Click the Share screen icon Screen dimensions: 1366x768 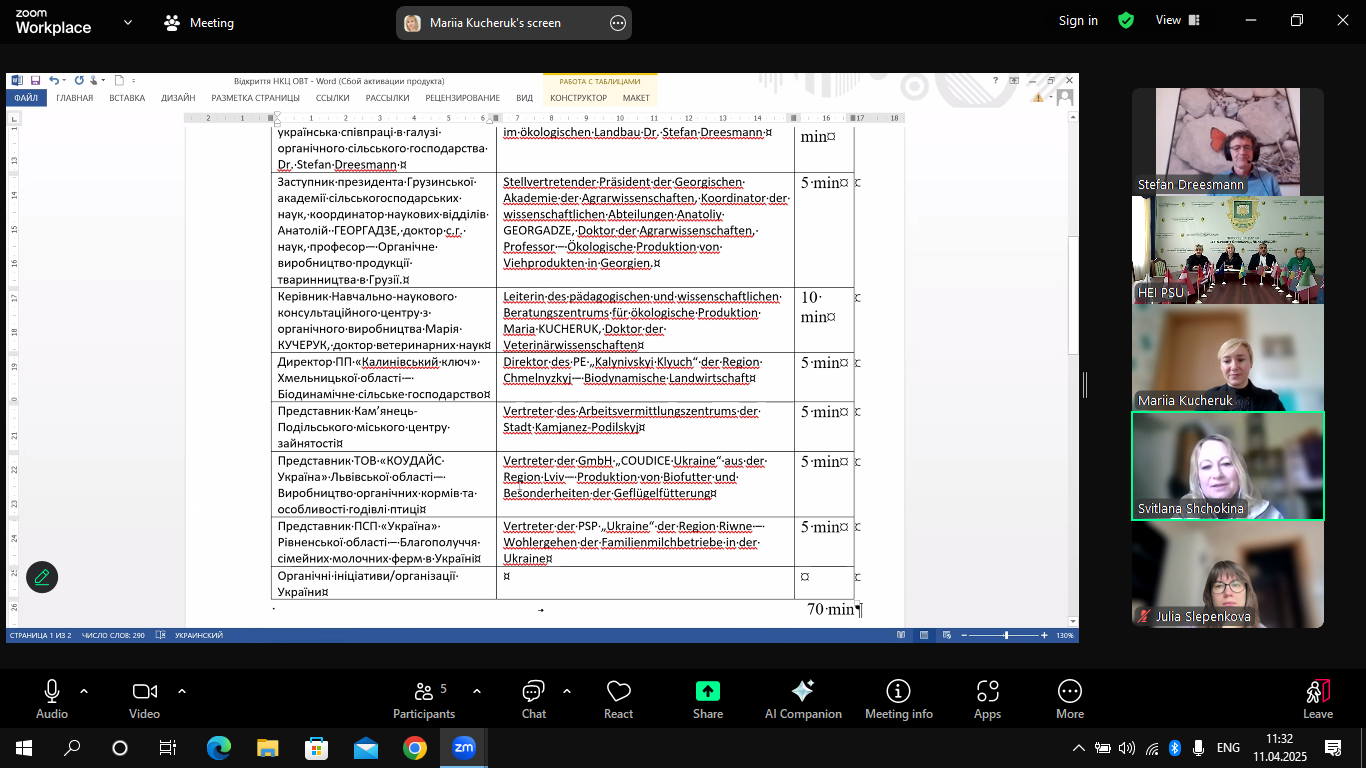click(707, 692)
